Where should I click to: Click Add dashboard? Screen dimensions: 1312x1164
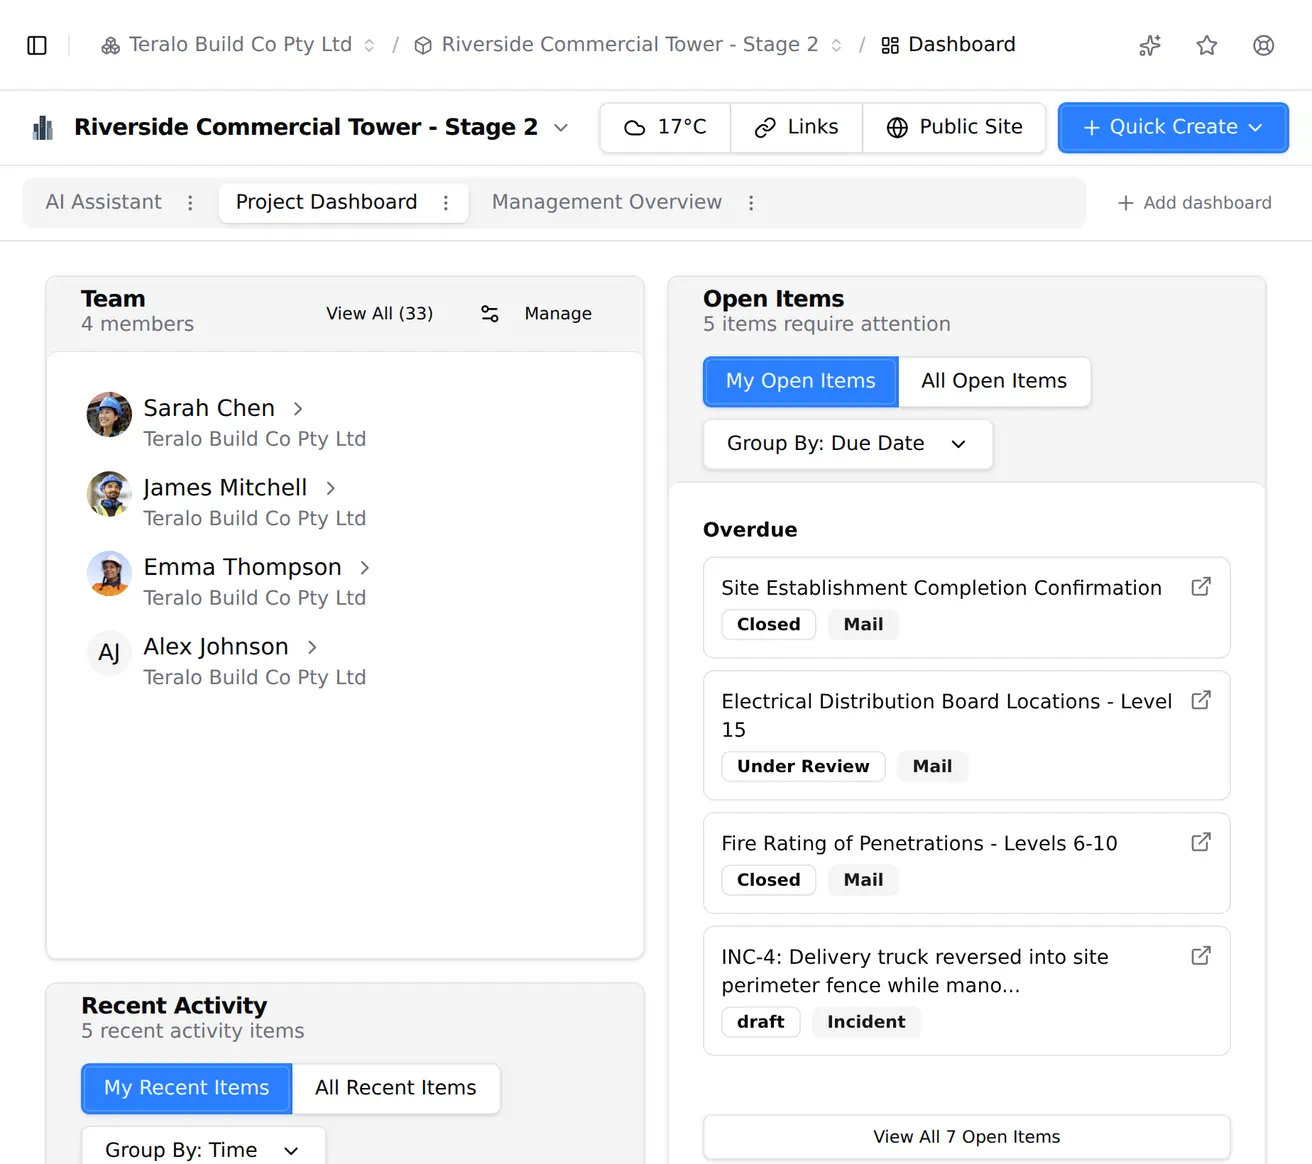[1194, 203]
